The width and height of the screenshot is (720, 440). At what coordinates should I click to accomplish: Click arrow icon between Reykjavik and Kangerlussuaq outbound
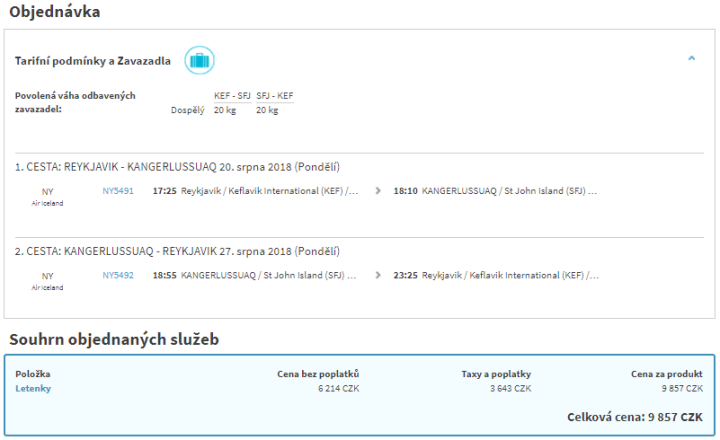pos(378,190)
